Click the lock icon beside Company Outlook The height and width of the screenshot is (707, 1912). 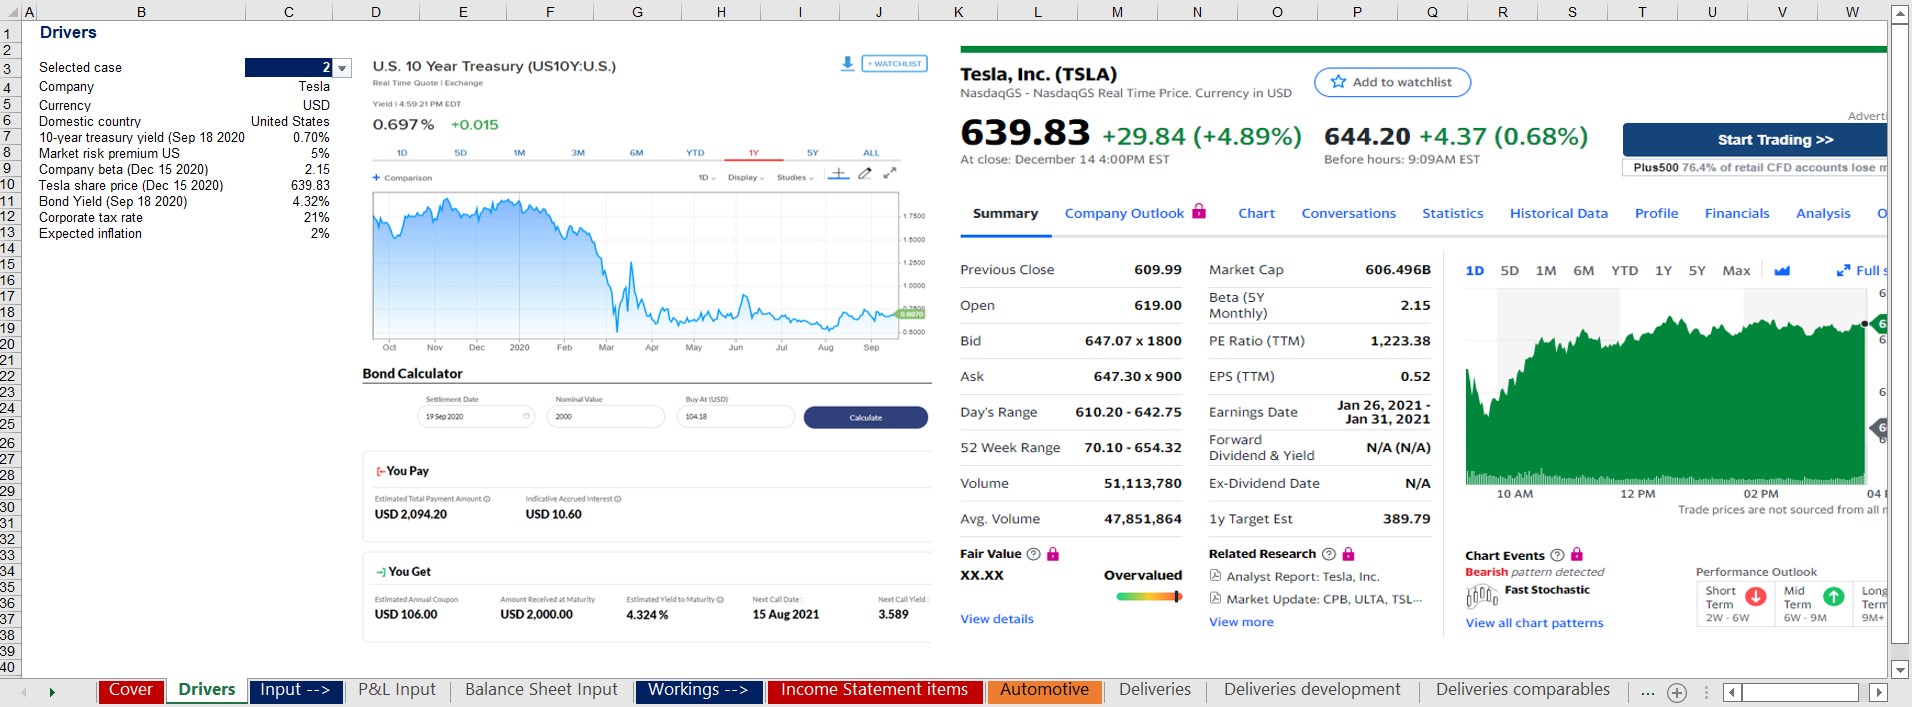tap(1199, 212)
